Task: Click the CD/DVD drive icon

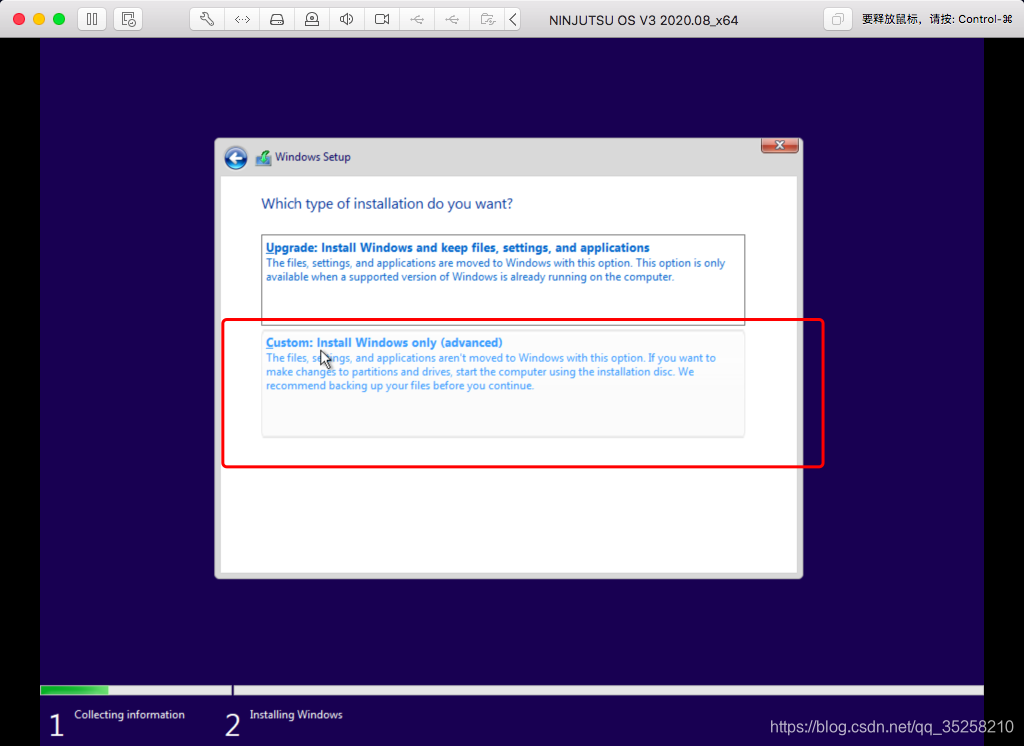Action: pyautogui.click(x=312, y=19)
